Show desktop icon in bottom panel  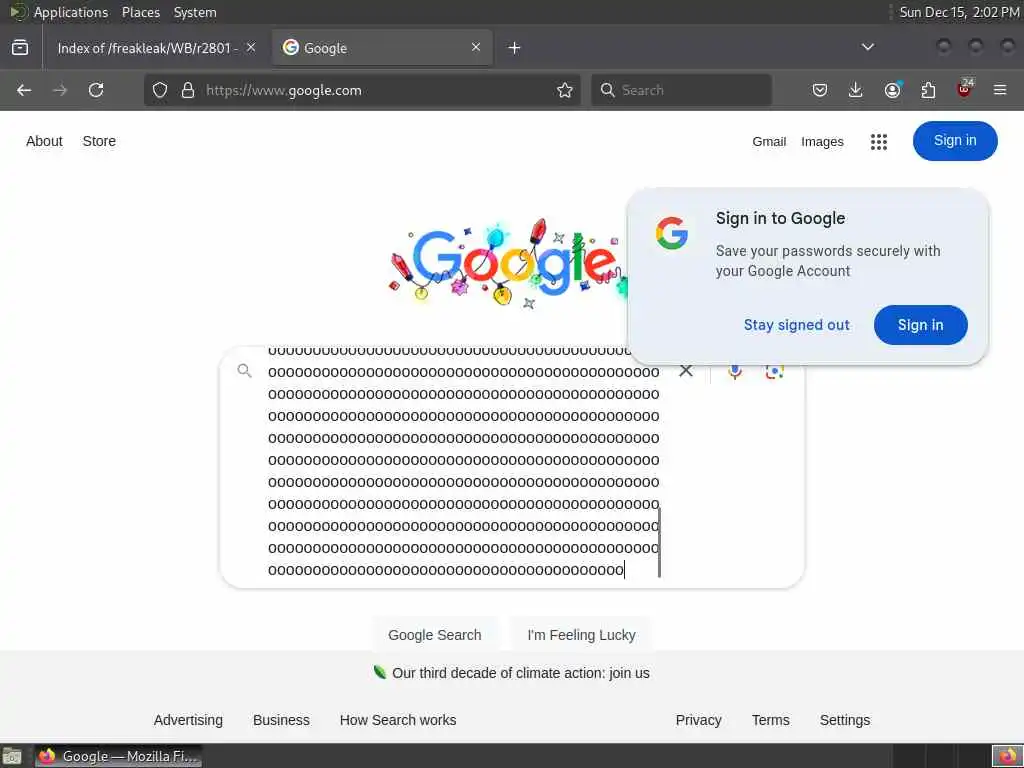tap(12, 757)
